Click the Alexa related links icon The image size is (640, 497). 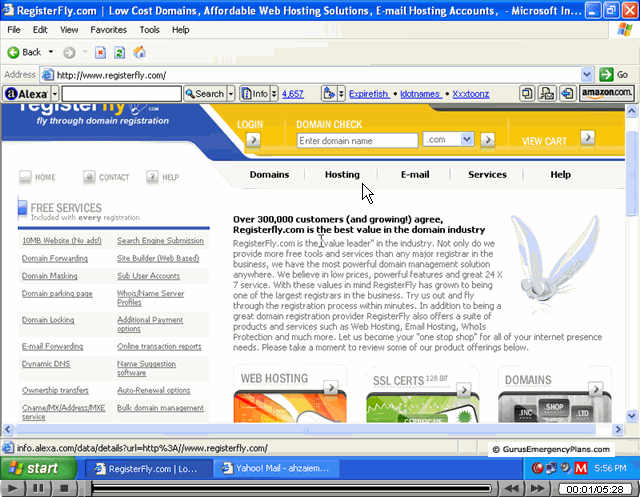pos(329,94)
